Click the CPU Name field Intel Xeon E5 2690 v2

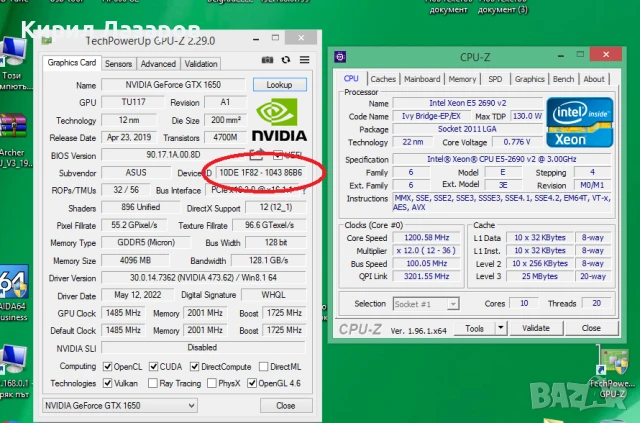467,103
